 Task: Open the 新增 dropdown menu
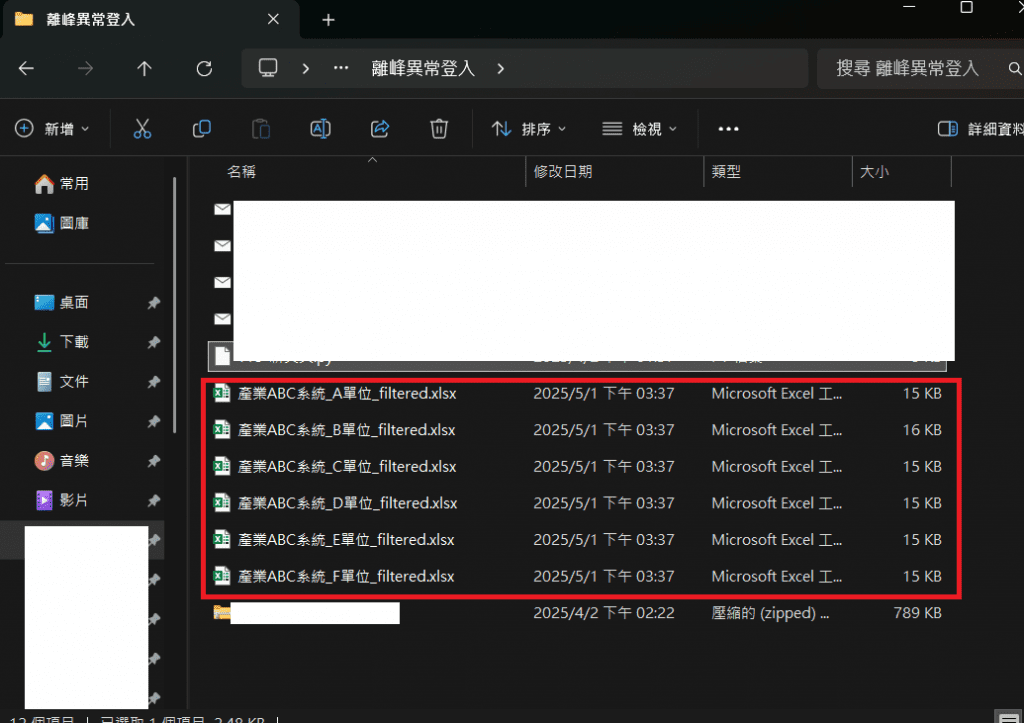(x=52, y=129)
